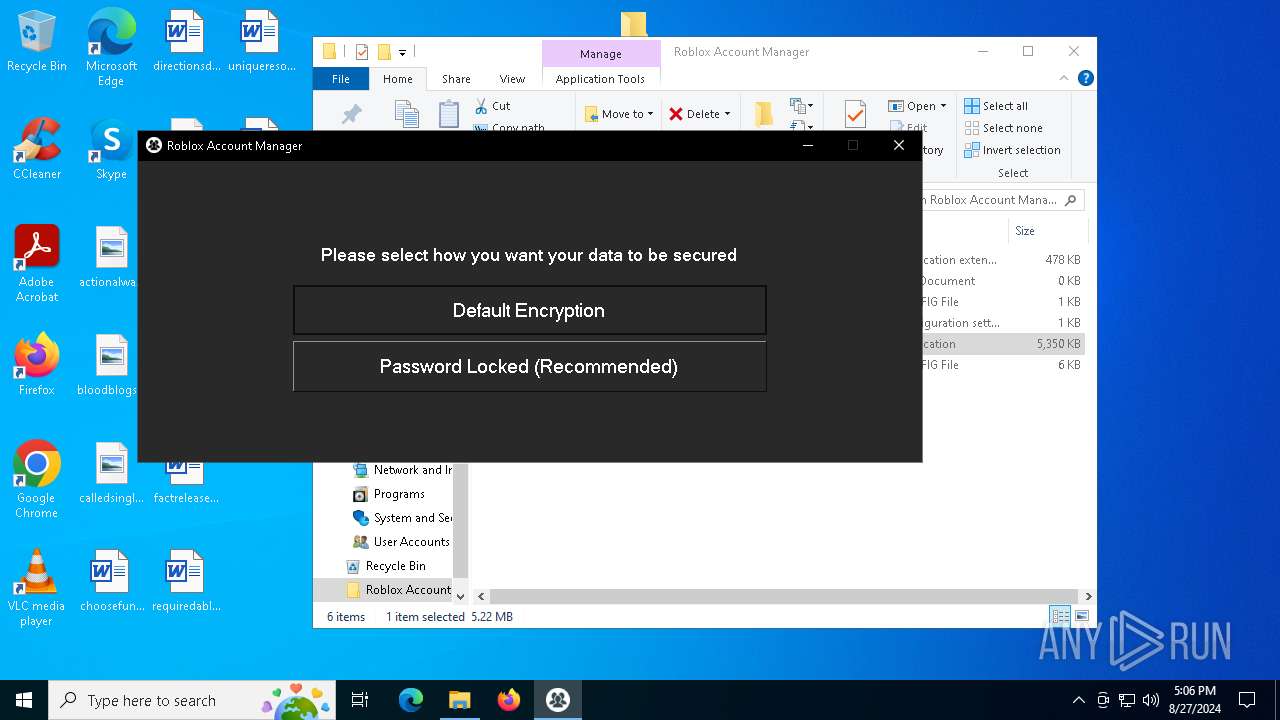The image size is (1280, 720).
Task: Select System and Security tree item
Action: (x=402, y=518)
